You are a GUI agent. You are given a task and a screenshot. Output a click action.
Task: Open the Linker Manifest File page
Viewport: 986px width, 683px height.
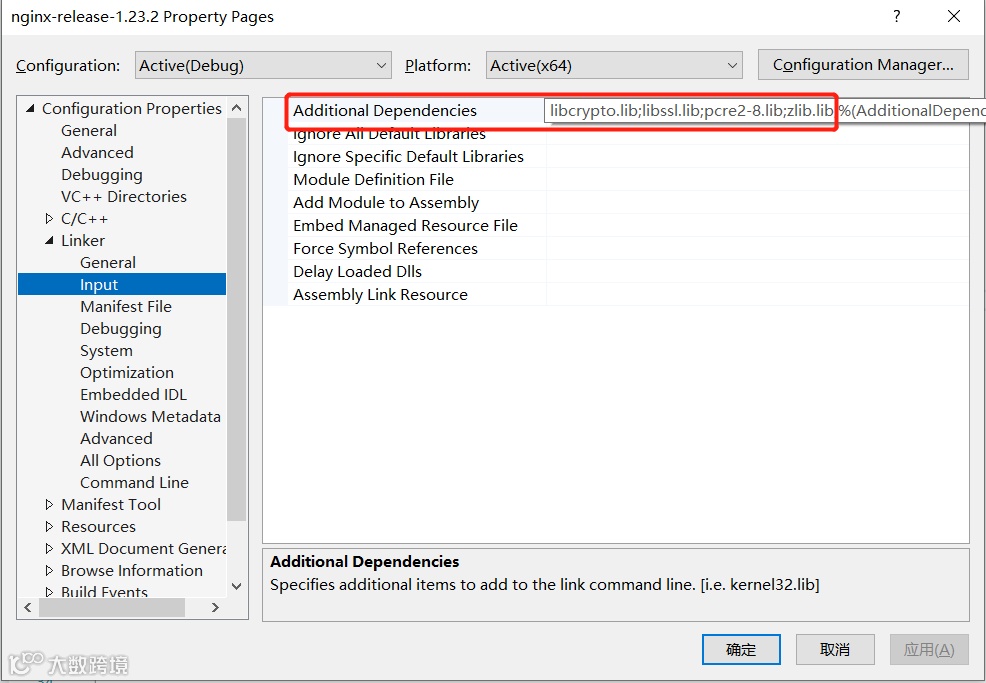pyautogui.click(x=126, y=306)
